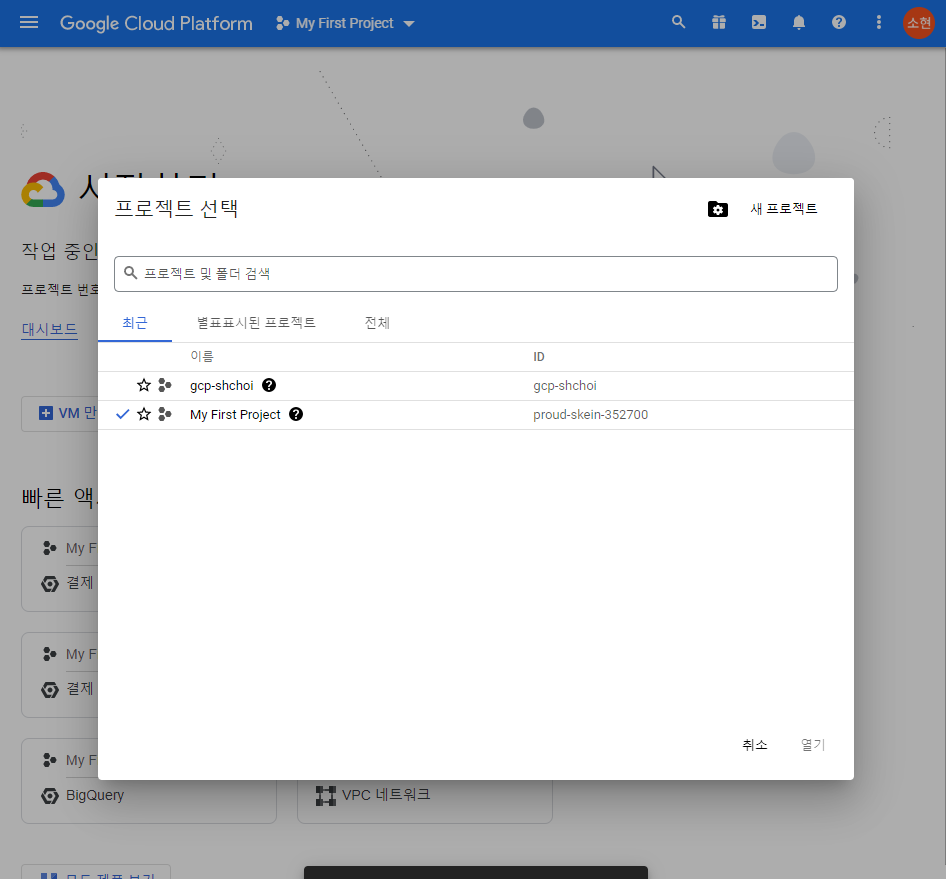Open the My First Project selector dropdown
This screenshot has height=879, width=946.
pos(345,24)
